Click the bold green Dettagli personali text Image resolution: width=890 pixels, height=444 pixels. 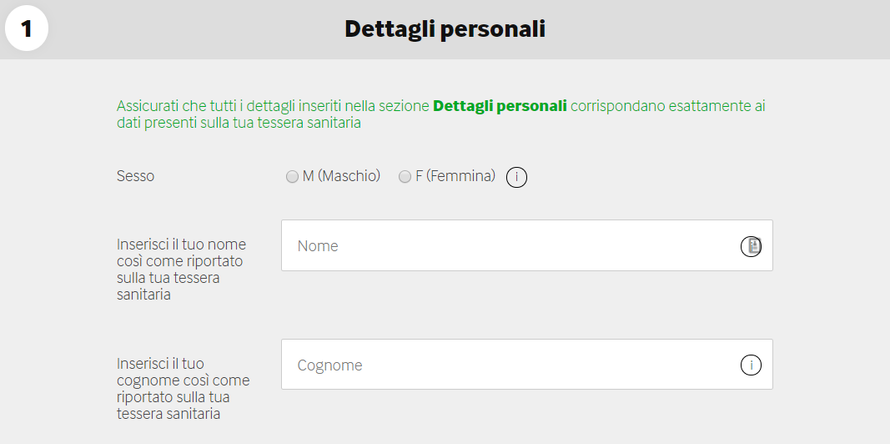pyautogui.click(x=499, y=106)
